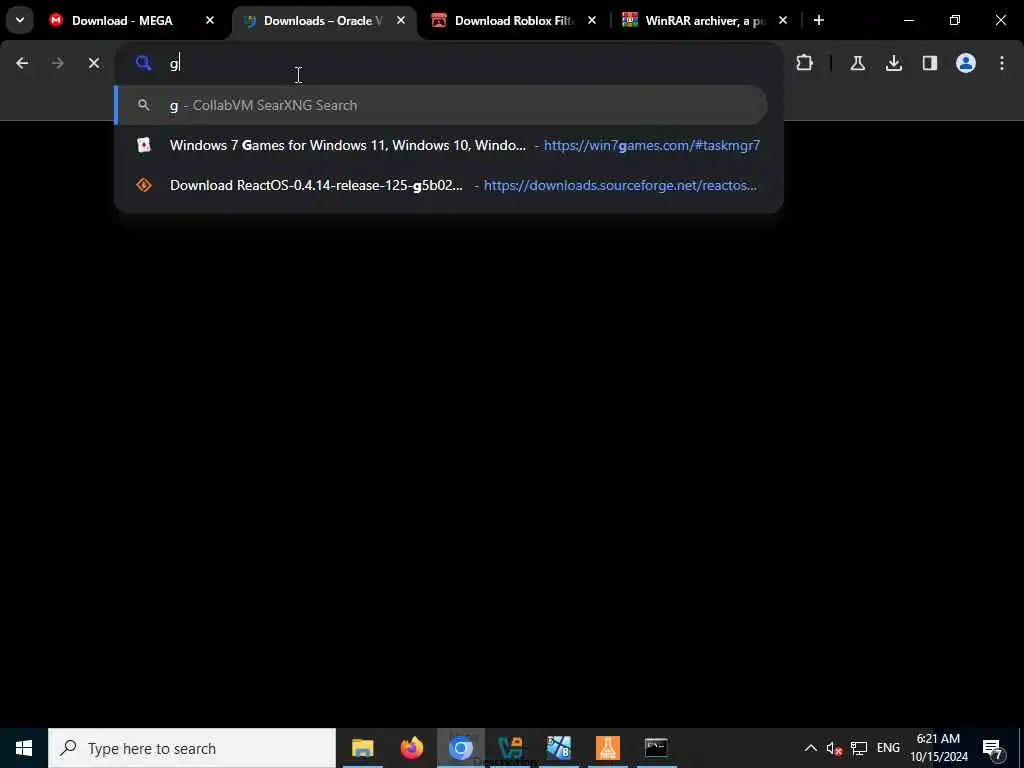Open the network tray icon
This screenshot has height=768, width=1024.
pos(859,748)
